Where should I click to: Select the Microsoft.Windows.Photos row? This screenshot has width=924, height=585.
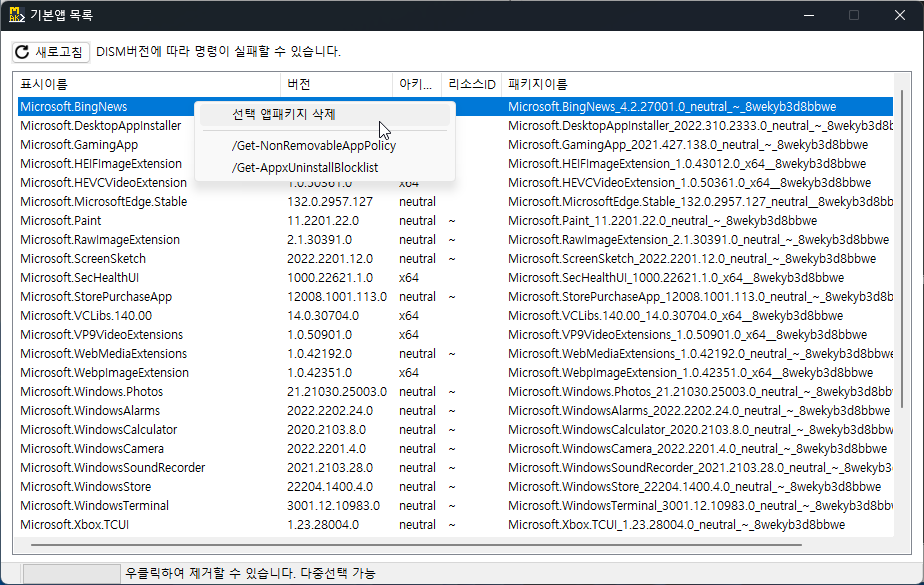[x=455, y=391]
